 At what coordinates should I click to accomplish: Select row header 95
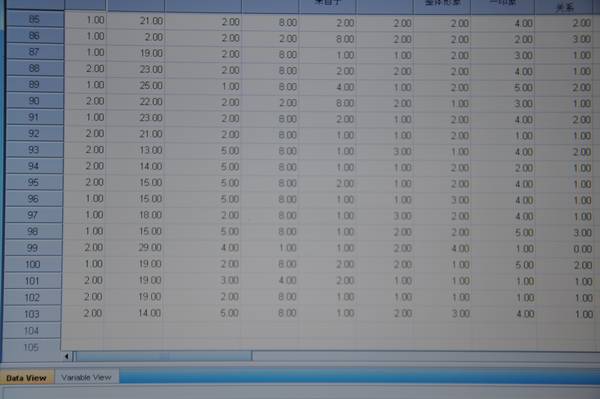pyautogui.click(x=34, y=182)
